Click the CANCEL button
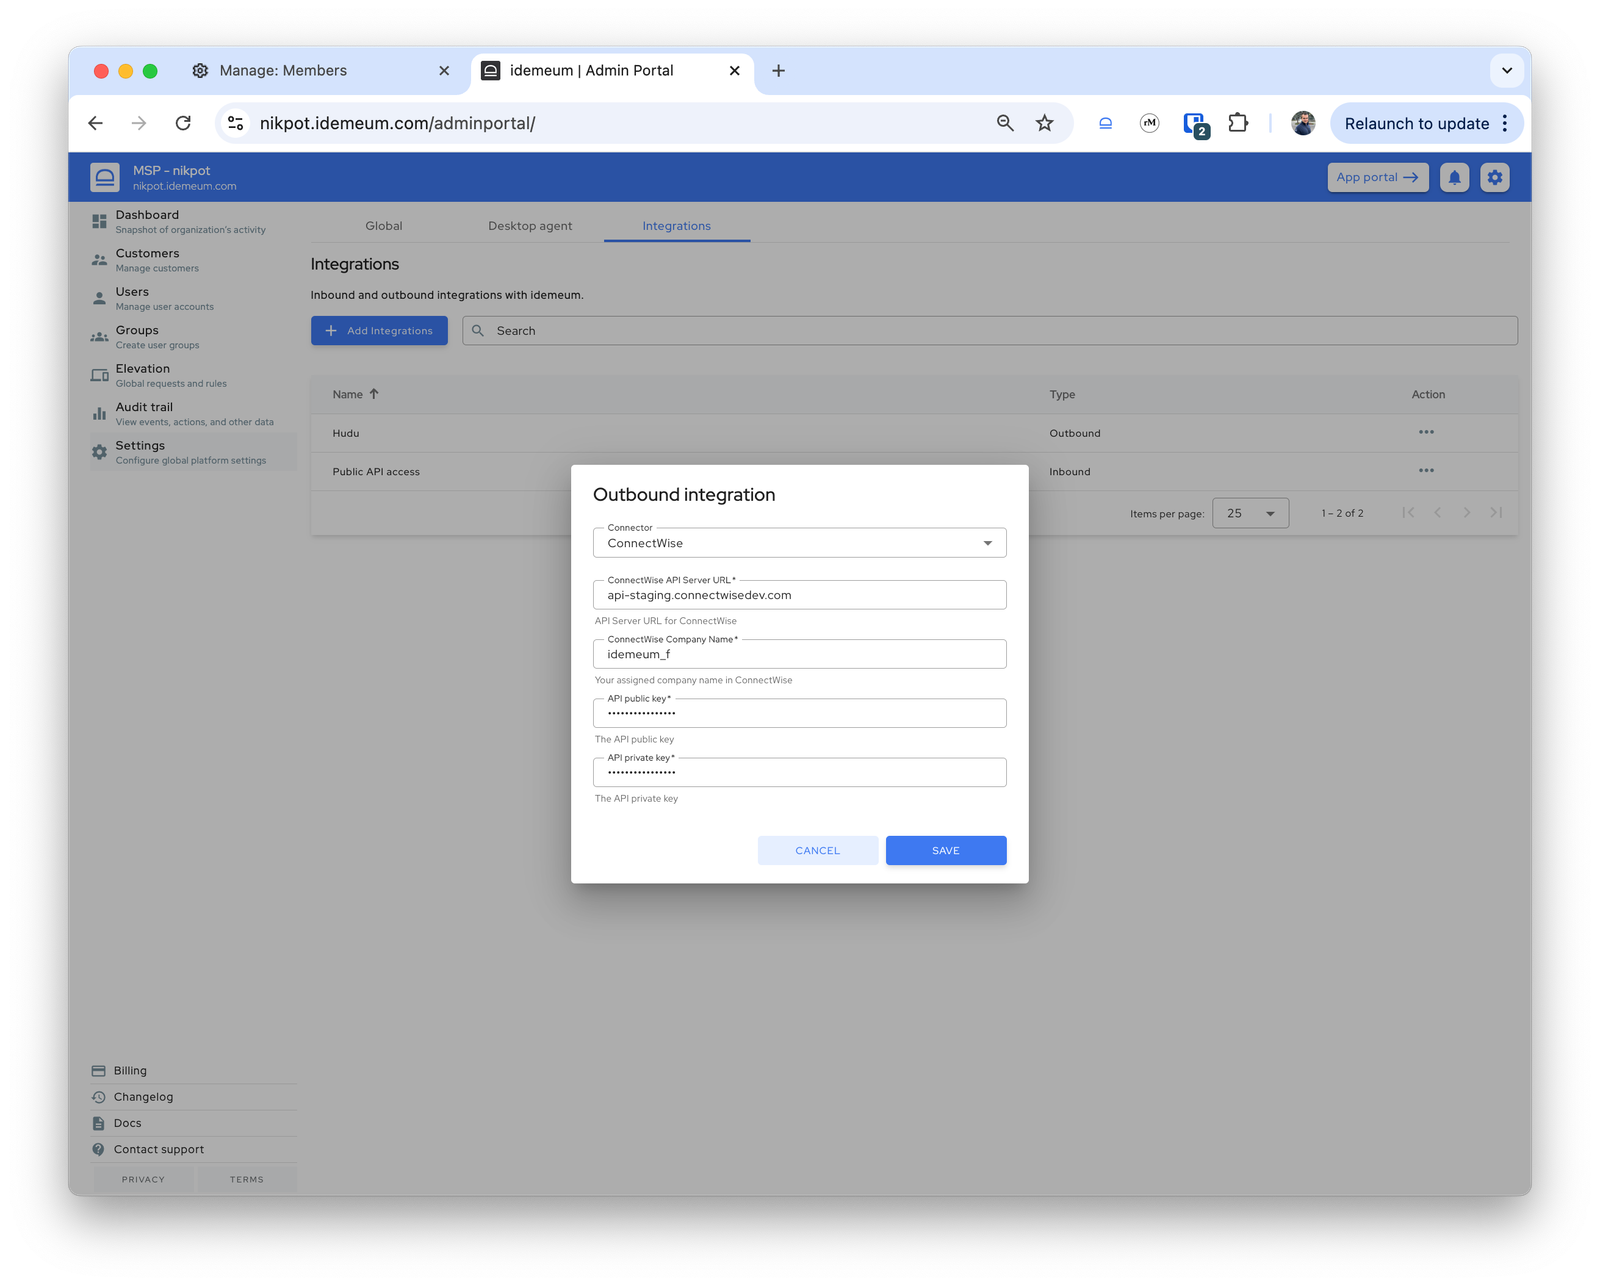 click(x=817, y=850)
